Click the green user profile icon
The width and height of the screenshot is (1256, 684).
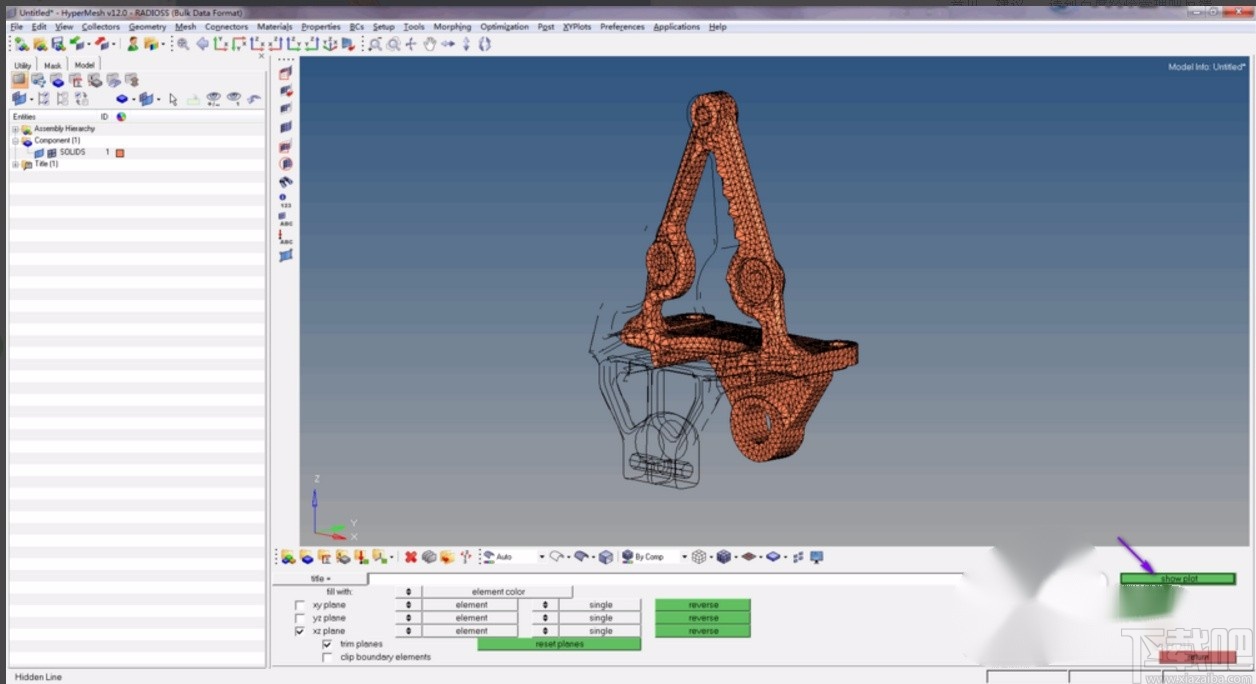coord(133,44)
